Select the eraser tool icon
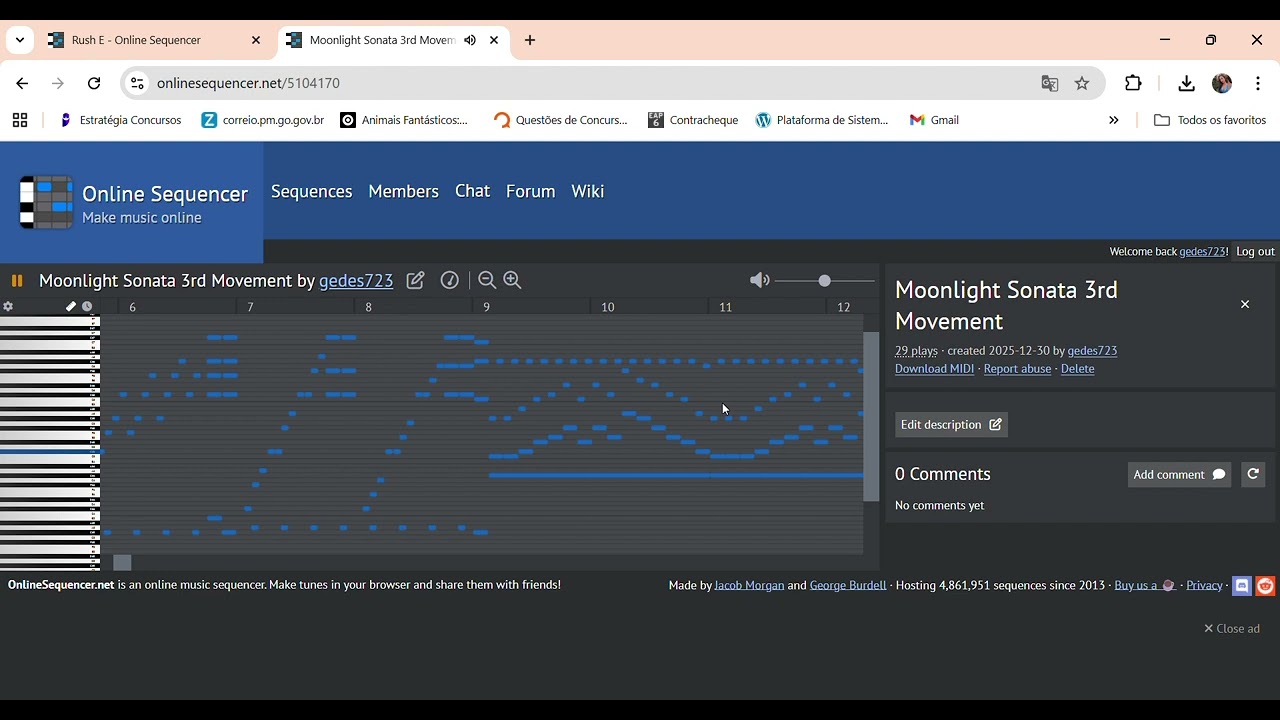The image size is (1280, 720). [x=71, y=307]
